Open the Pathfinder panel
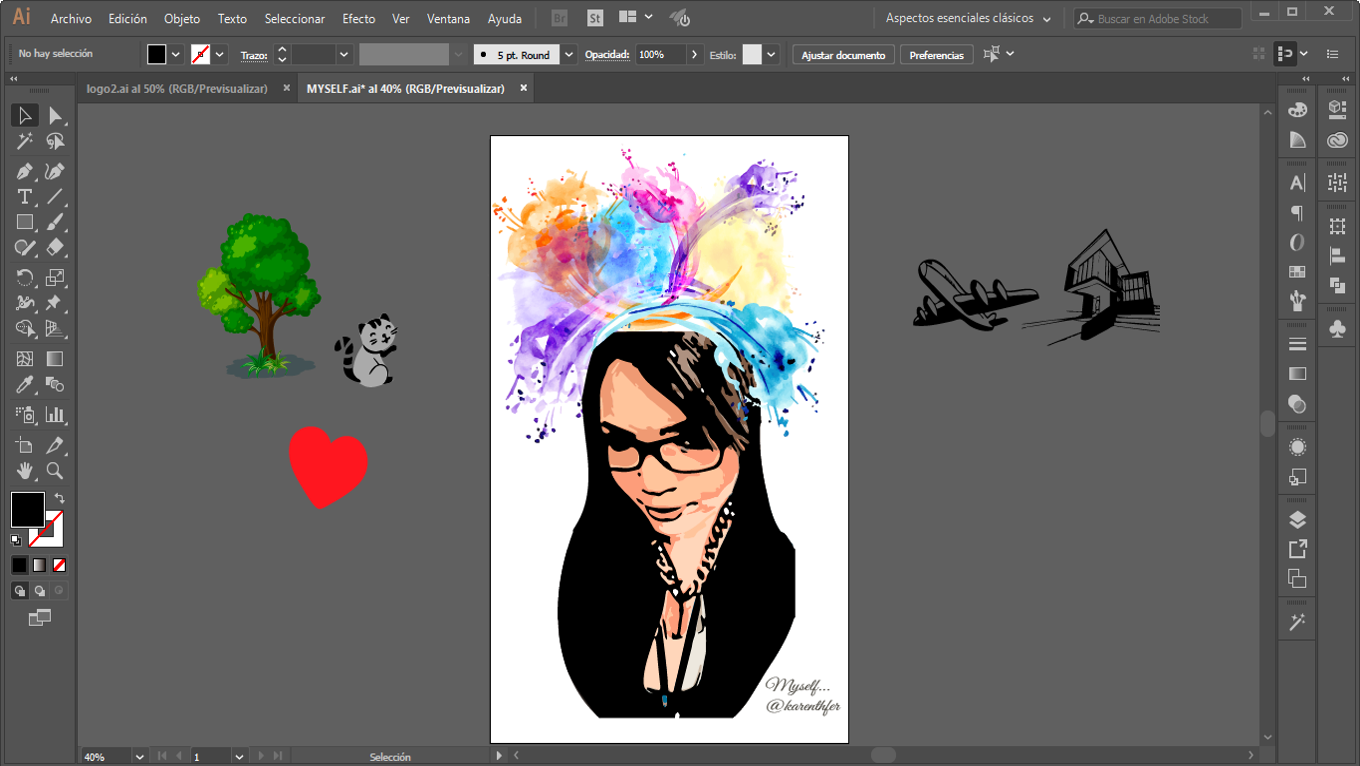 tap(1338, 285)
